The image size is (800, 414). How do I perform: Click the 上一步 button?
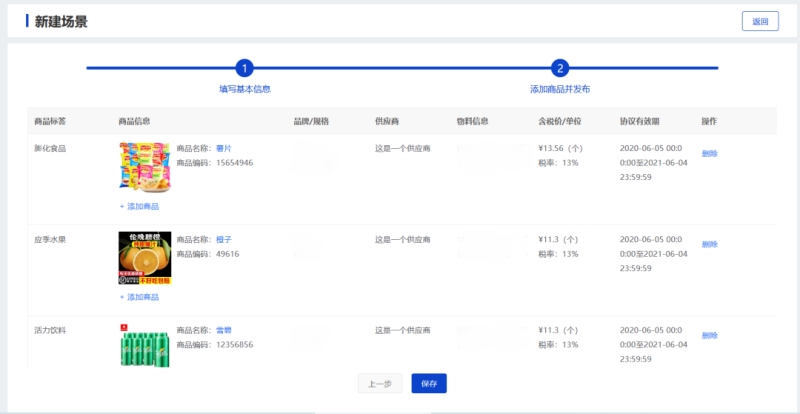(x=380, y=383)
